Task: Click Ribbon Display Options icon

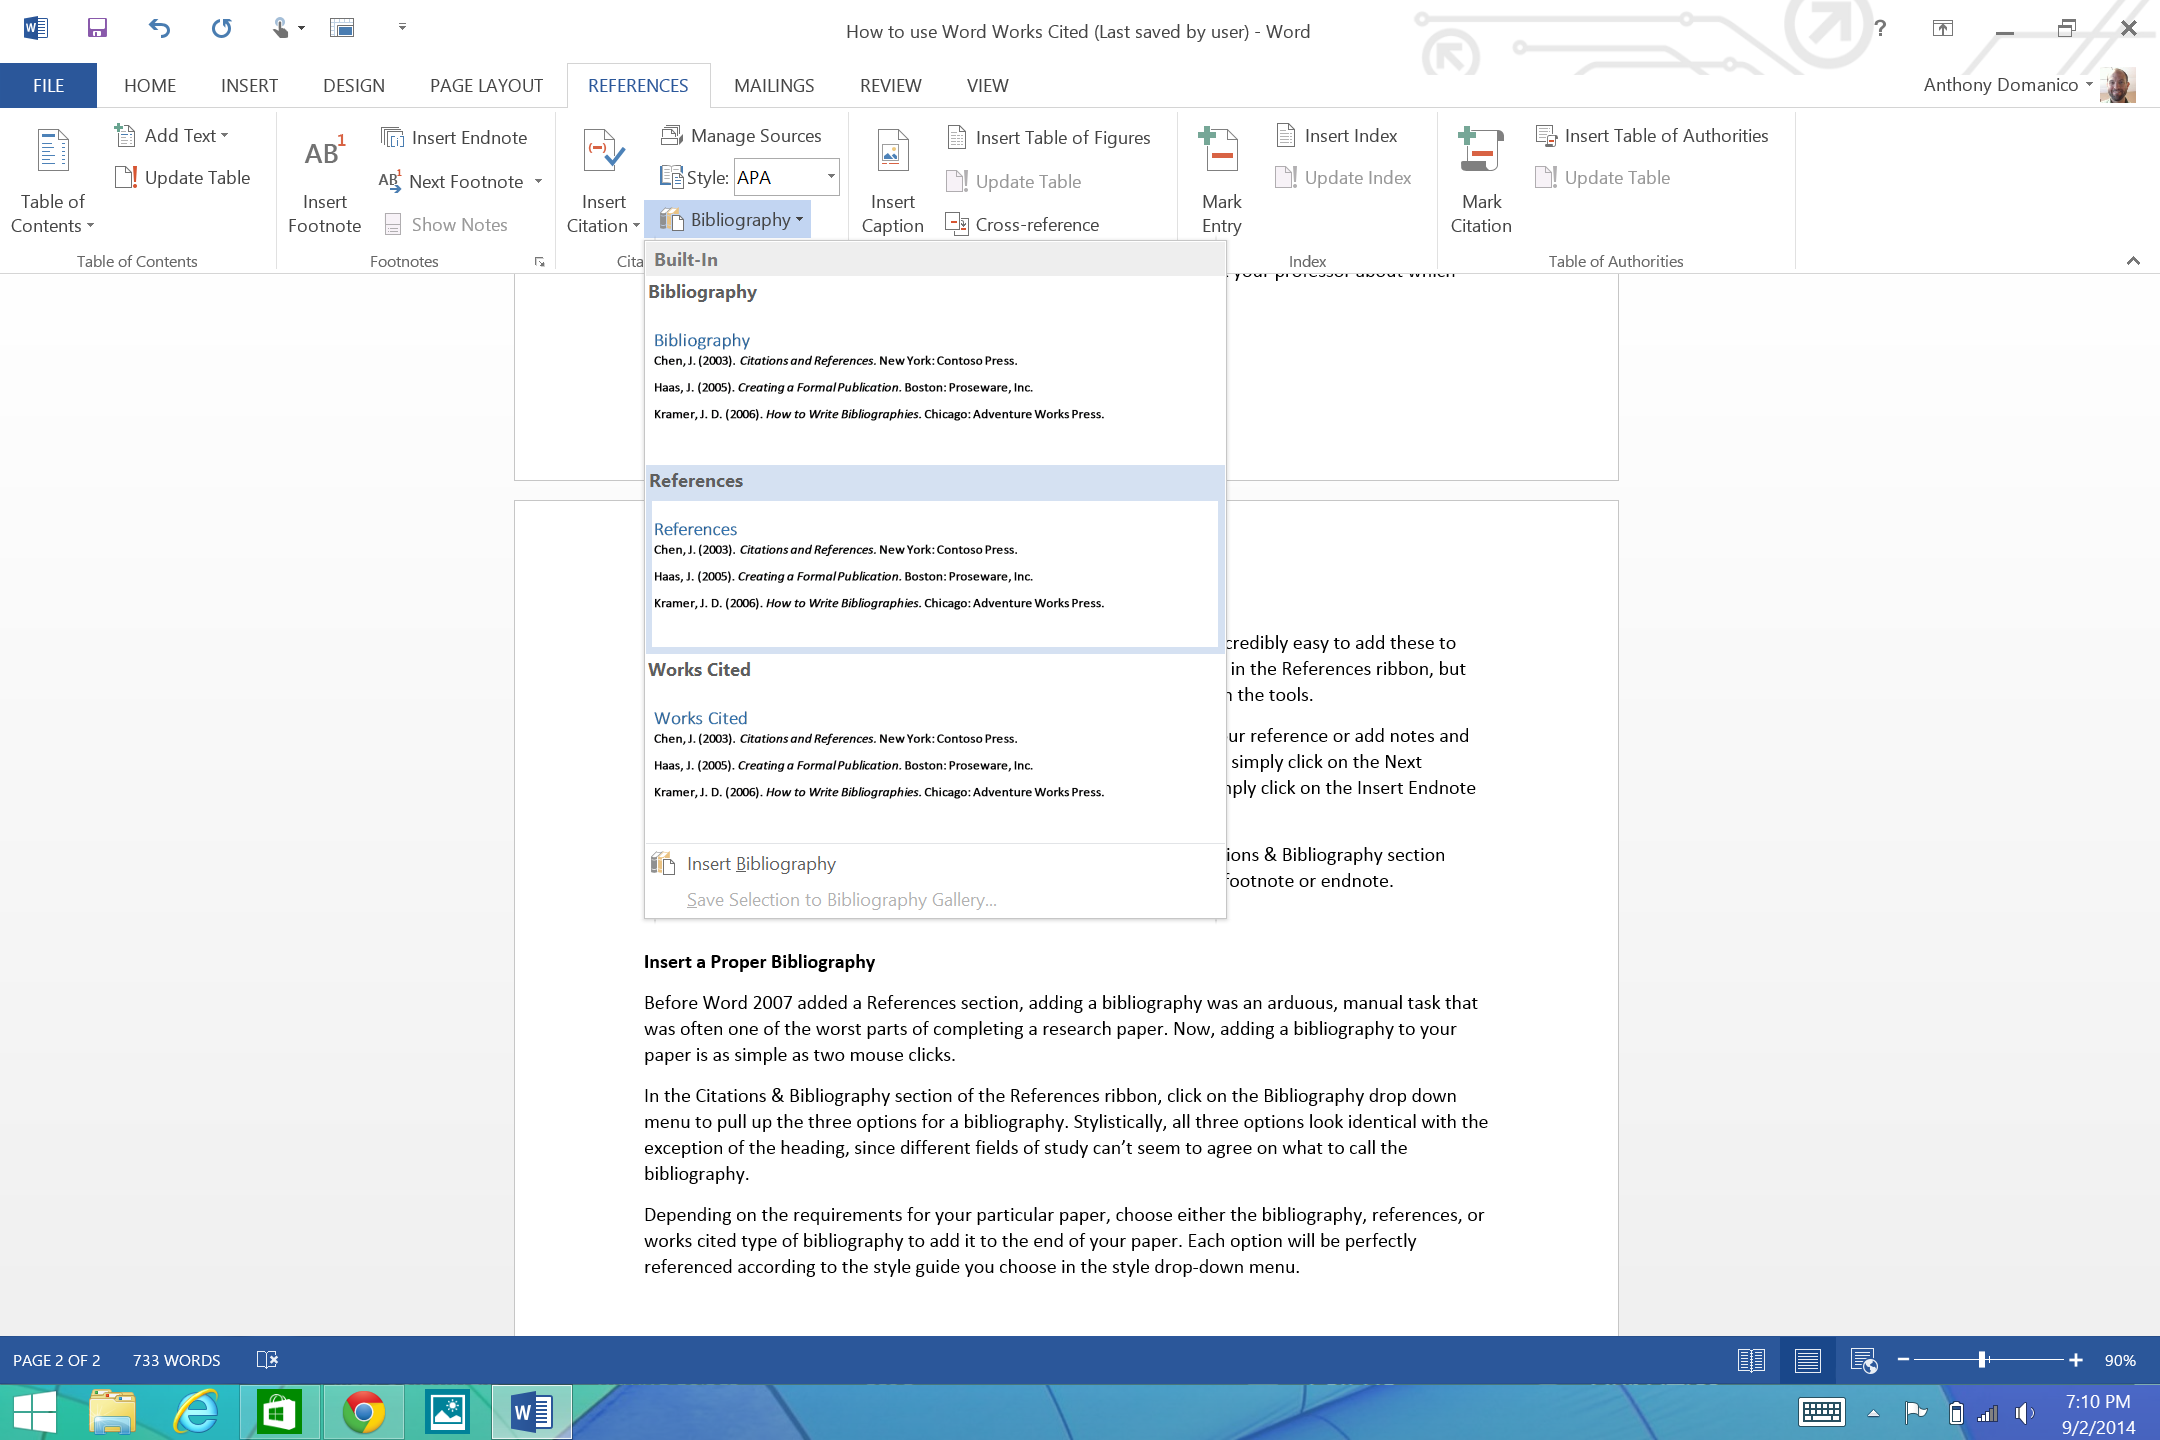Action: (x=1942, y=28)
